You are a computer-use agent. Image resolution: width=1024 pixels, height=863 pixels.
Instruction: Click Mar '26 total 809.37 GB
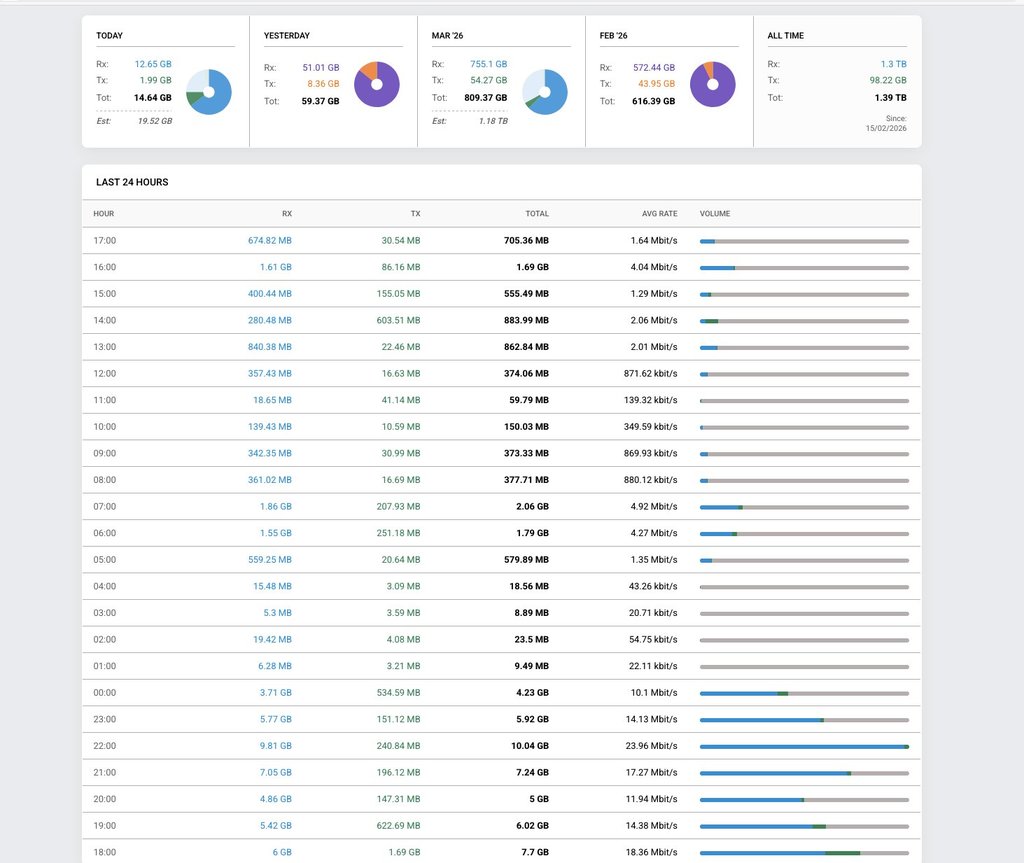486,97
